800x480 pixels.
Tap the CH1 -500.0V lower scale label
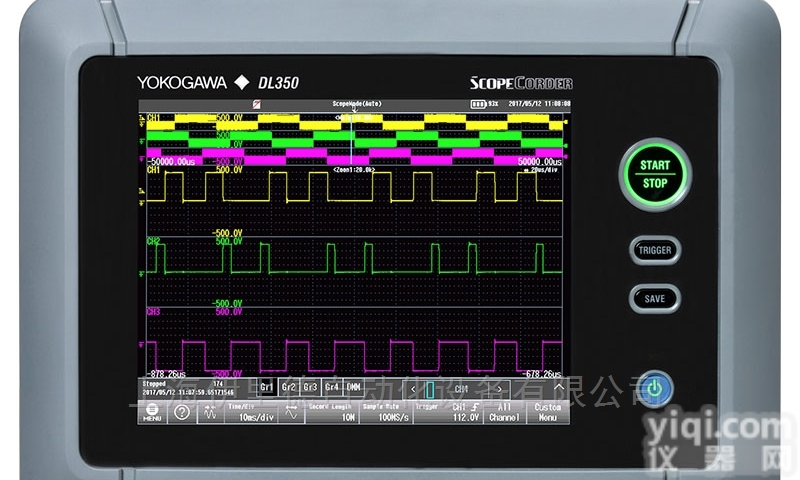[227, 233]
